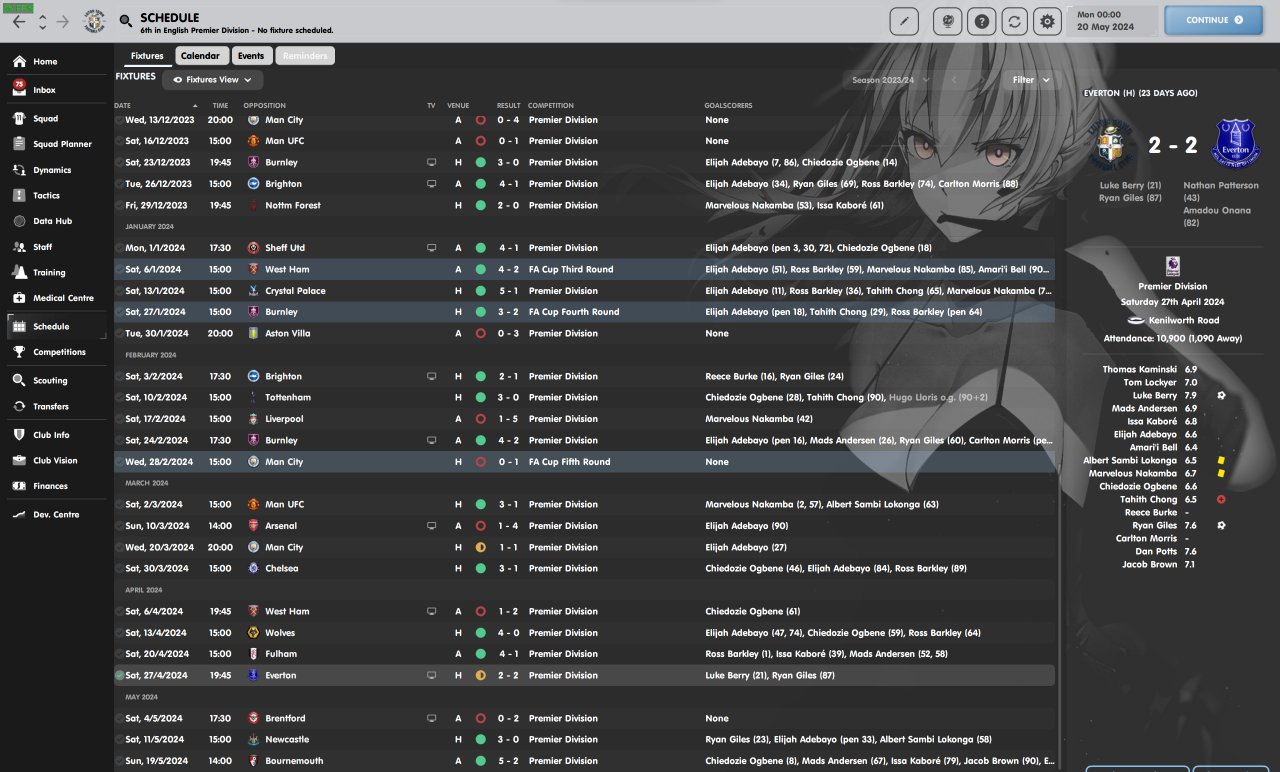Toggle check circle on Wed, 13/12/2023 row
The width and height of the screenshot is (1280, 772).
[119, 120]
